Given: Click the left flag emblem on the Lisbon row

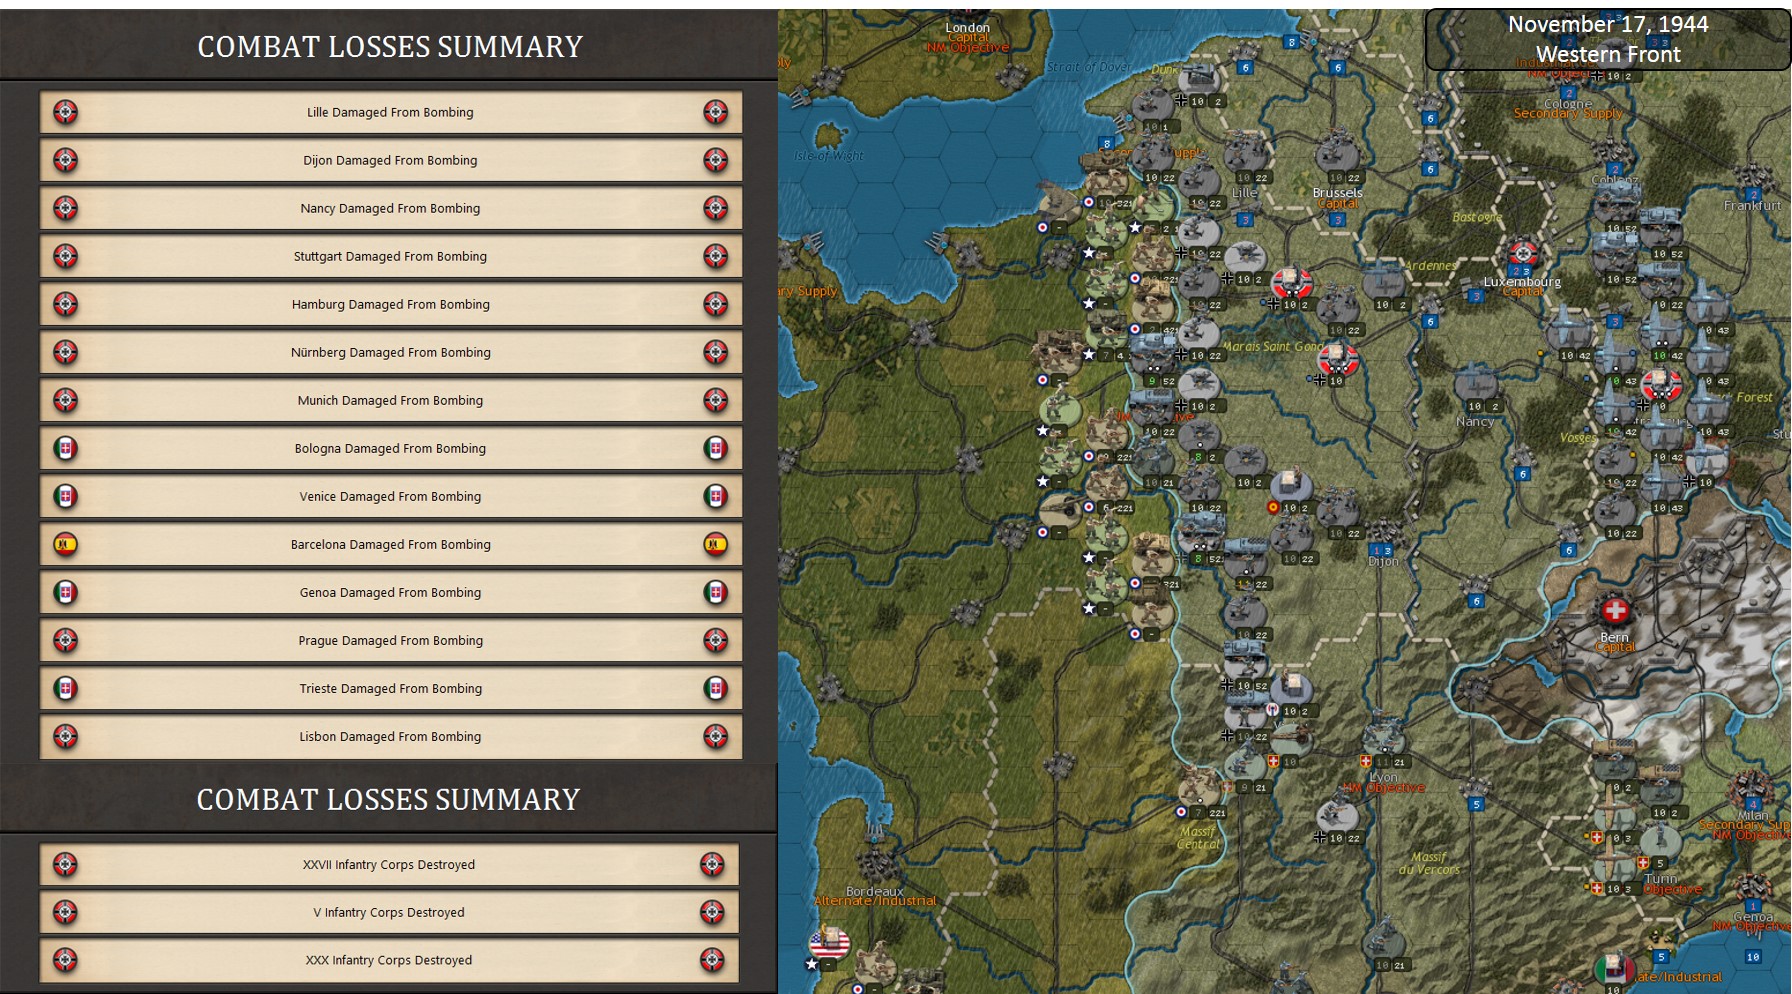Looking at the screenshot, I should [65, 736].
